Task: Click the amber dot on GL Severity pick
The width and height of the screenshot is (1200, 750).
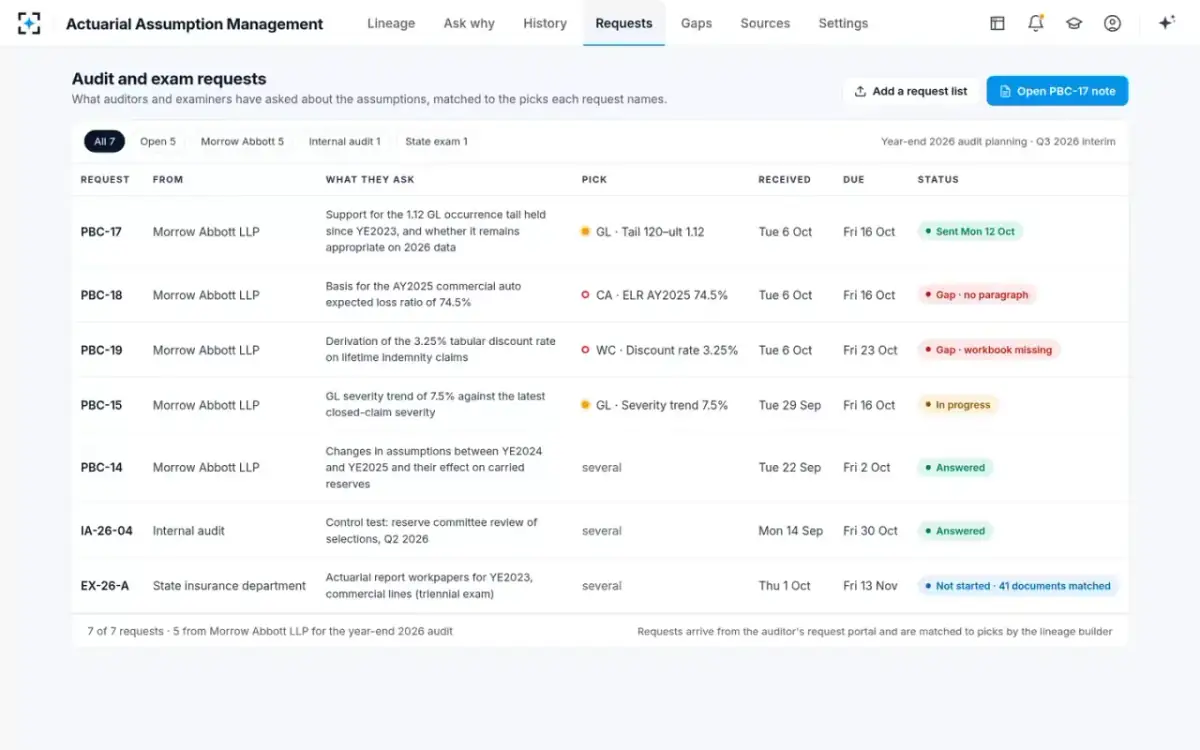Action: (x=585, y=405)
